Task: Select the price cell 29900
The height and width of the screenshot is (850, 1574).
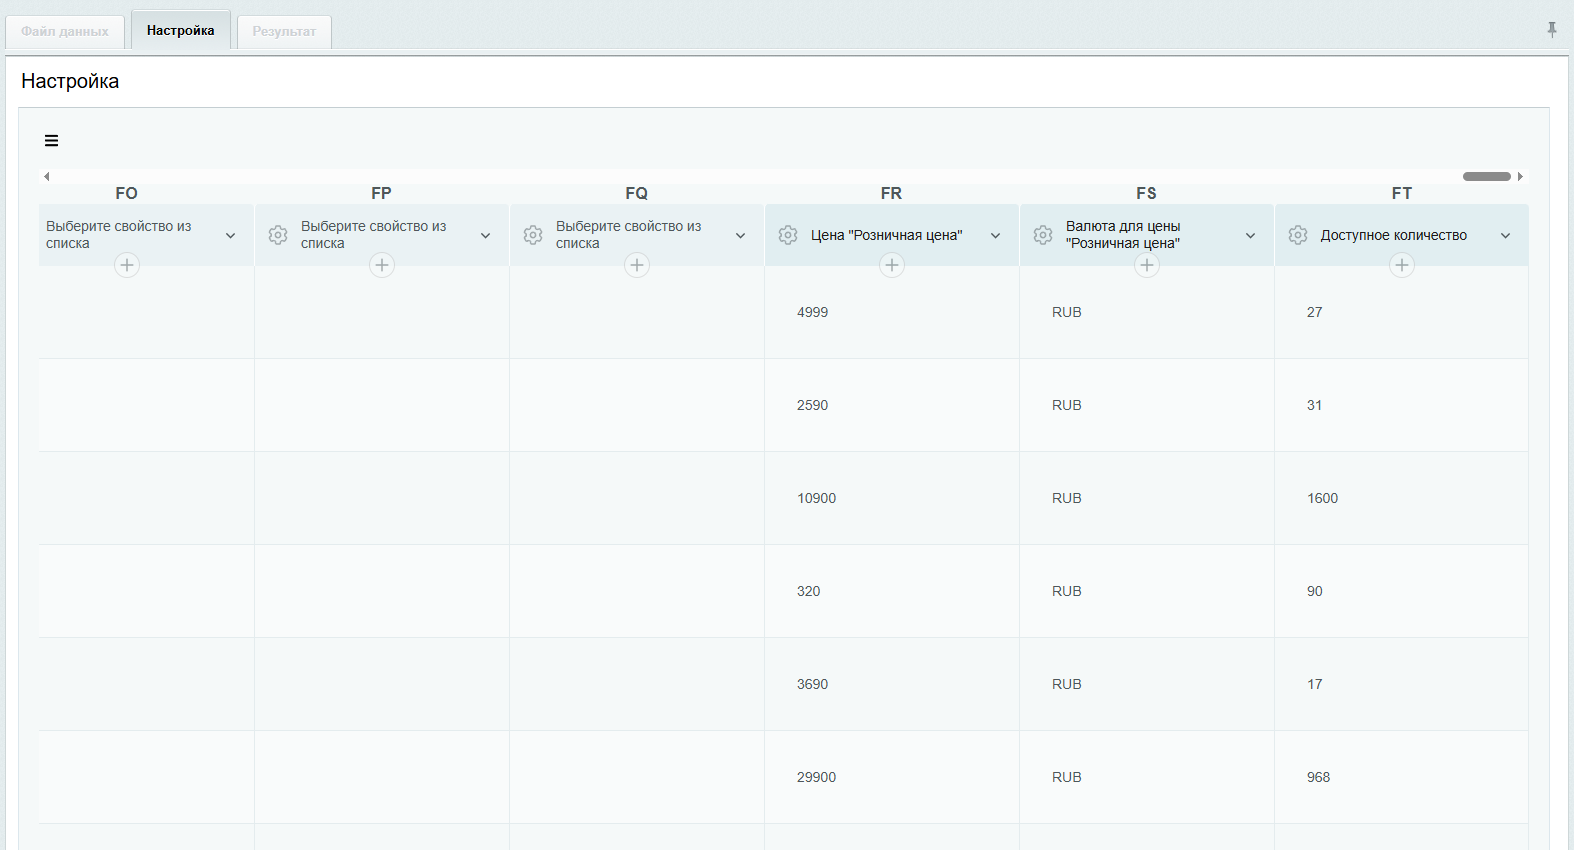Action: click(892, 777)
